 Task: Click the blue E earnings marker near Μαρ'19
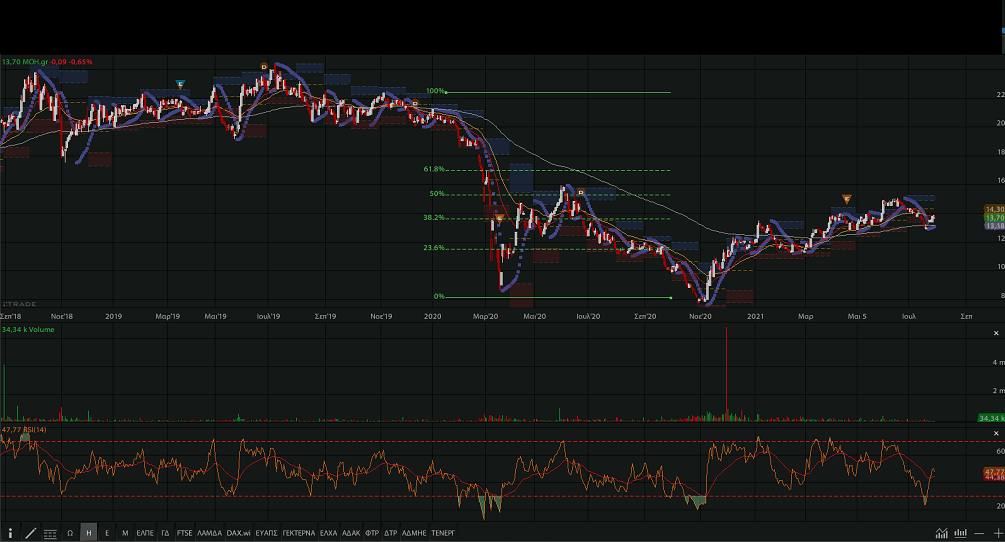pos(180,83)
